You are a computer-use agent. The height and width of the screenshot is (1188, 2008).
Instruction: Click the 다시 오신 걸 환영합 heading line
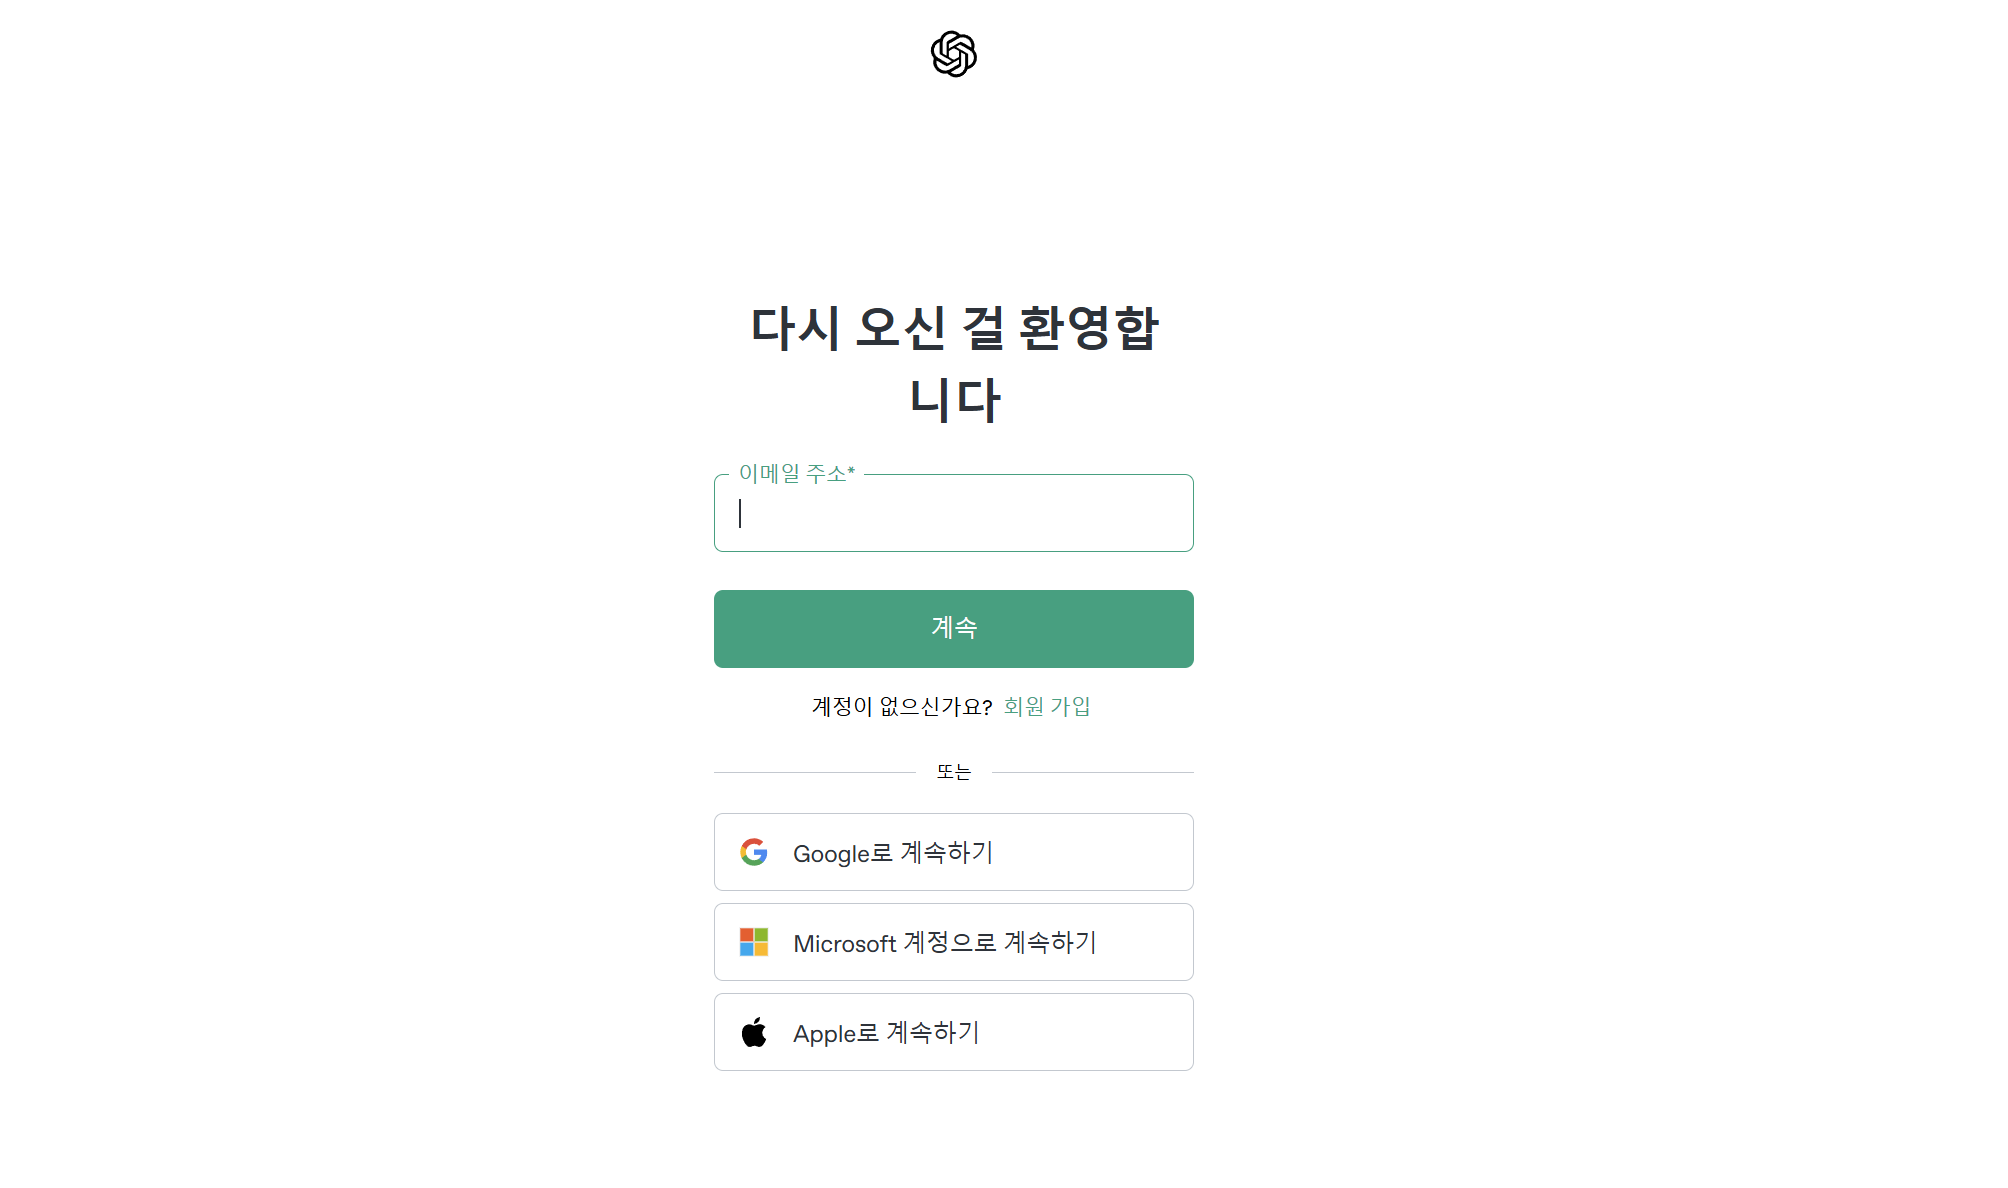pyautogui.click(x=954, y=328)
